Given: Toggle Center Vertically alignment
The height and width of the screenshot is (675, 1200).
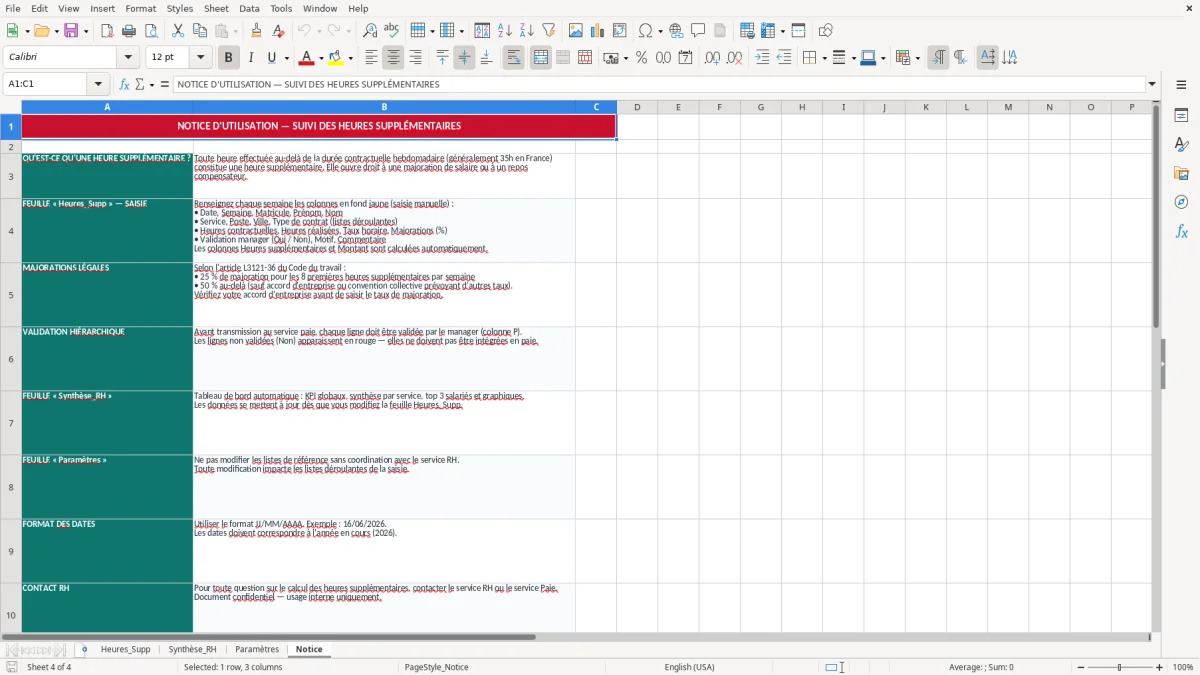Looking at the screenshot, I should (464, 58).
